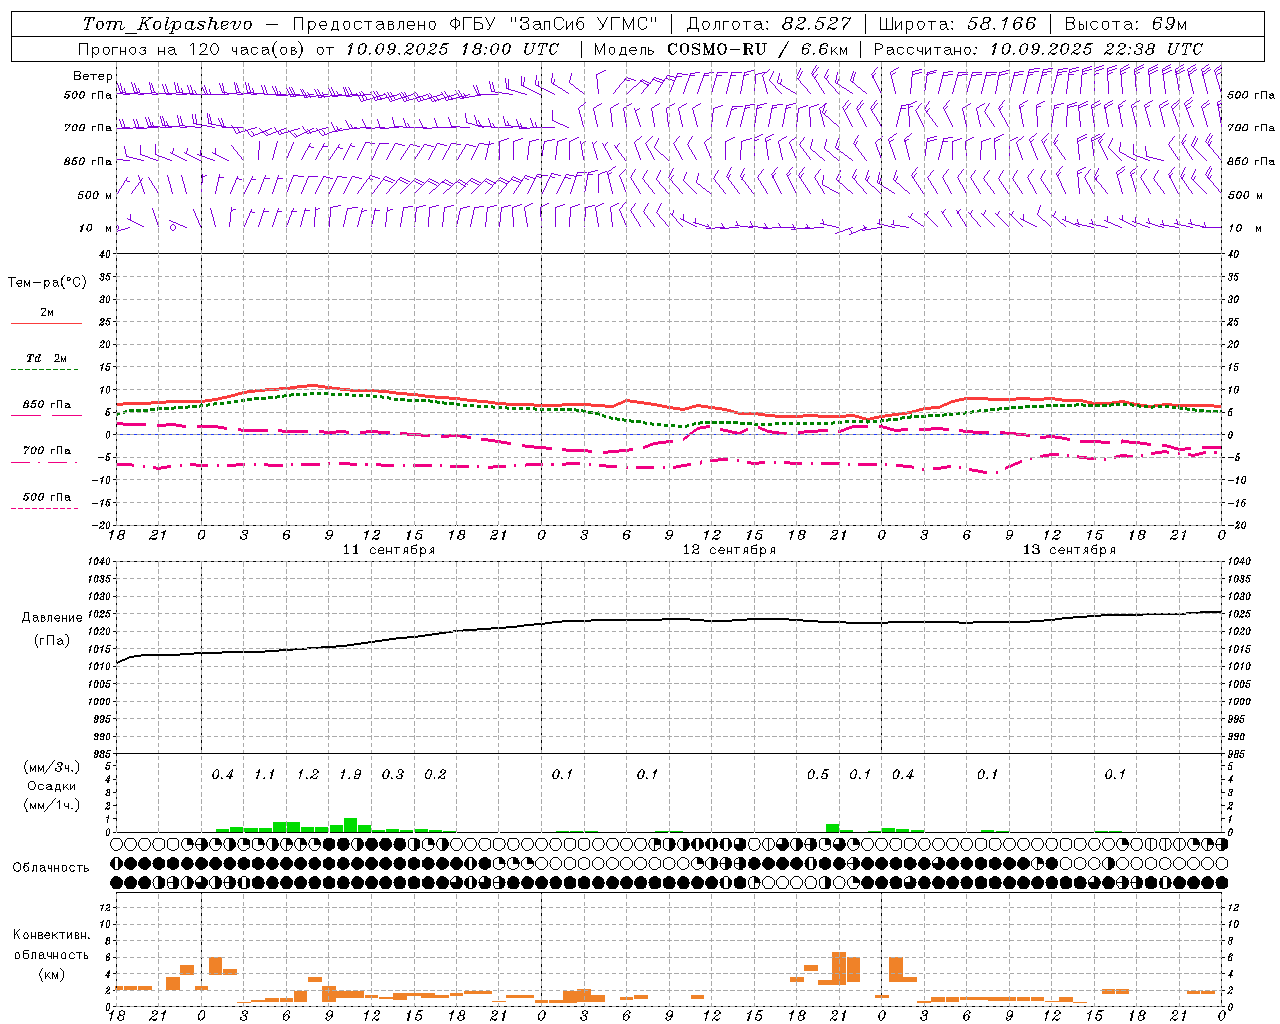The height and width of the screenshot is (1024, 1280).
Task: Select the elevation text Высота: 69м
Action: (1125, 24)
